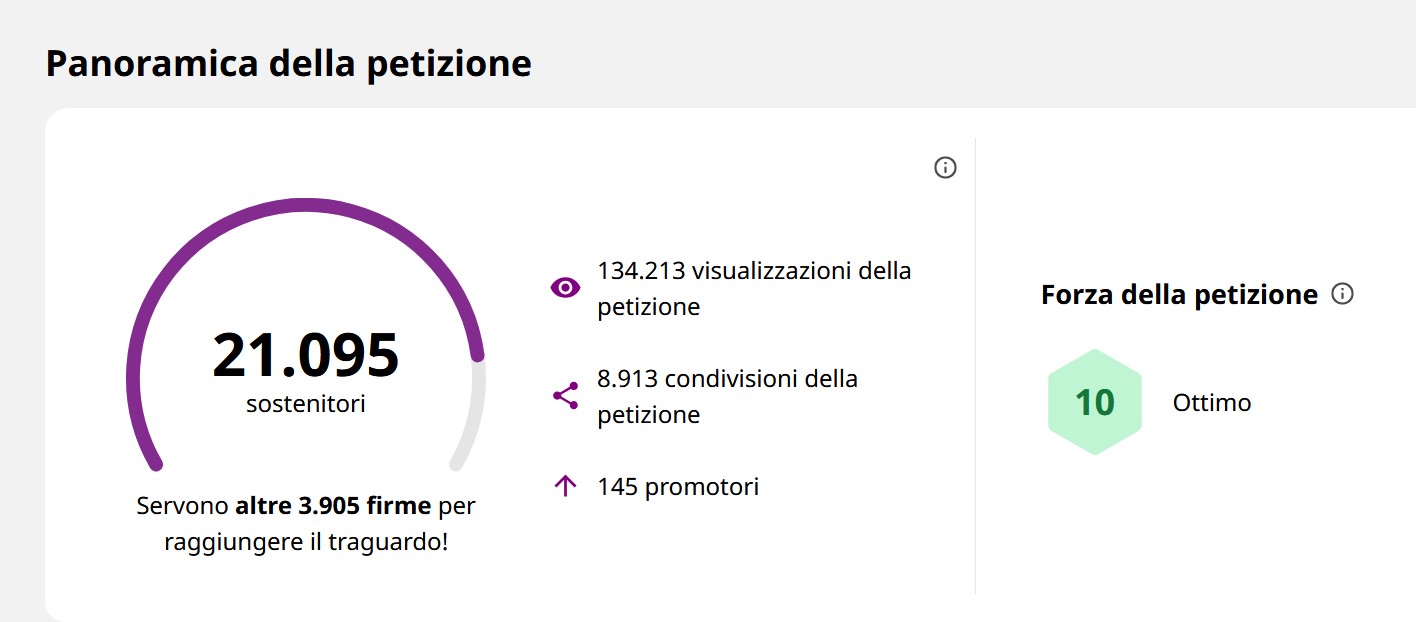Click the 145 promotori label
This screenshot has height=622, width=1416.
tap(678, 487)
